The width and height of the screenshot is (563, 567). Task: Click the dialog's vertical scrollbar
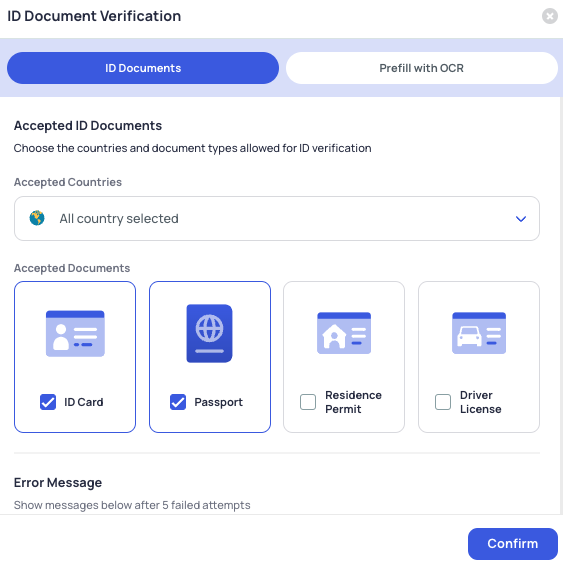click(x=561, y=306)
